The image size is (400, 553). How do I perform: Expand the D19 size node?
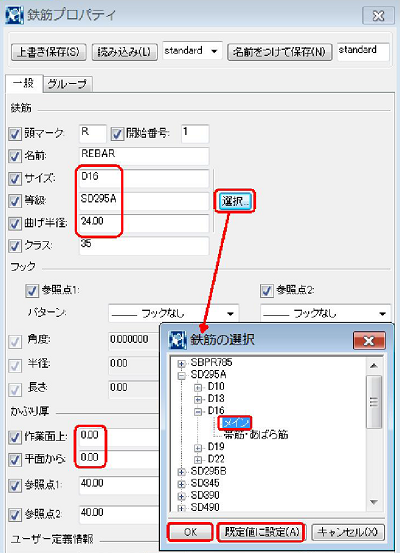pyautogui.click(x=198, y=448)
